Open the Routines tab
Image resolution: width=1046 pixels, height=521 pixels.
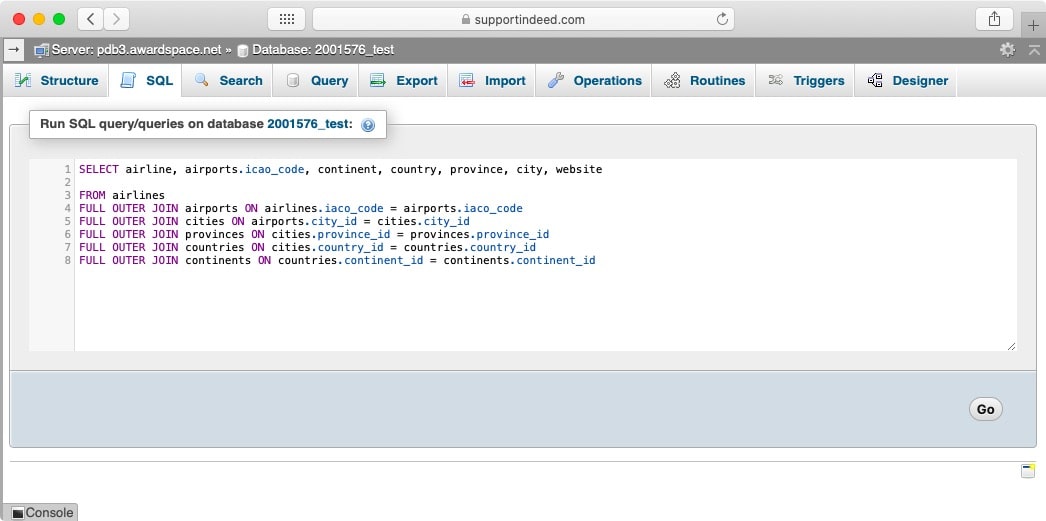click(705, 81)
